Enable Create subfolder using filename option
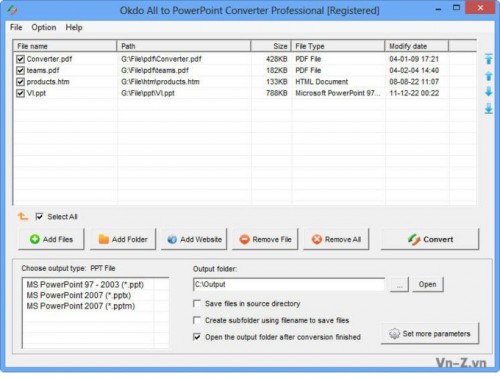Image resolution: width=500 pixels, height=379 pixels. coord(197,320)
